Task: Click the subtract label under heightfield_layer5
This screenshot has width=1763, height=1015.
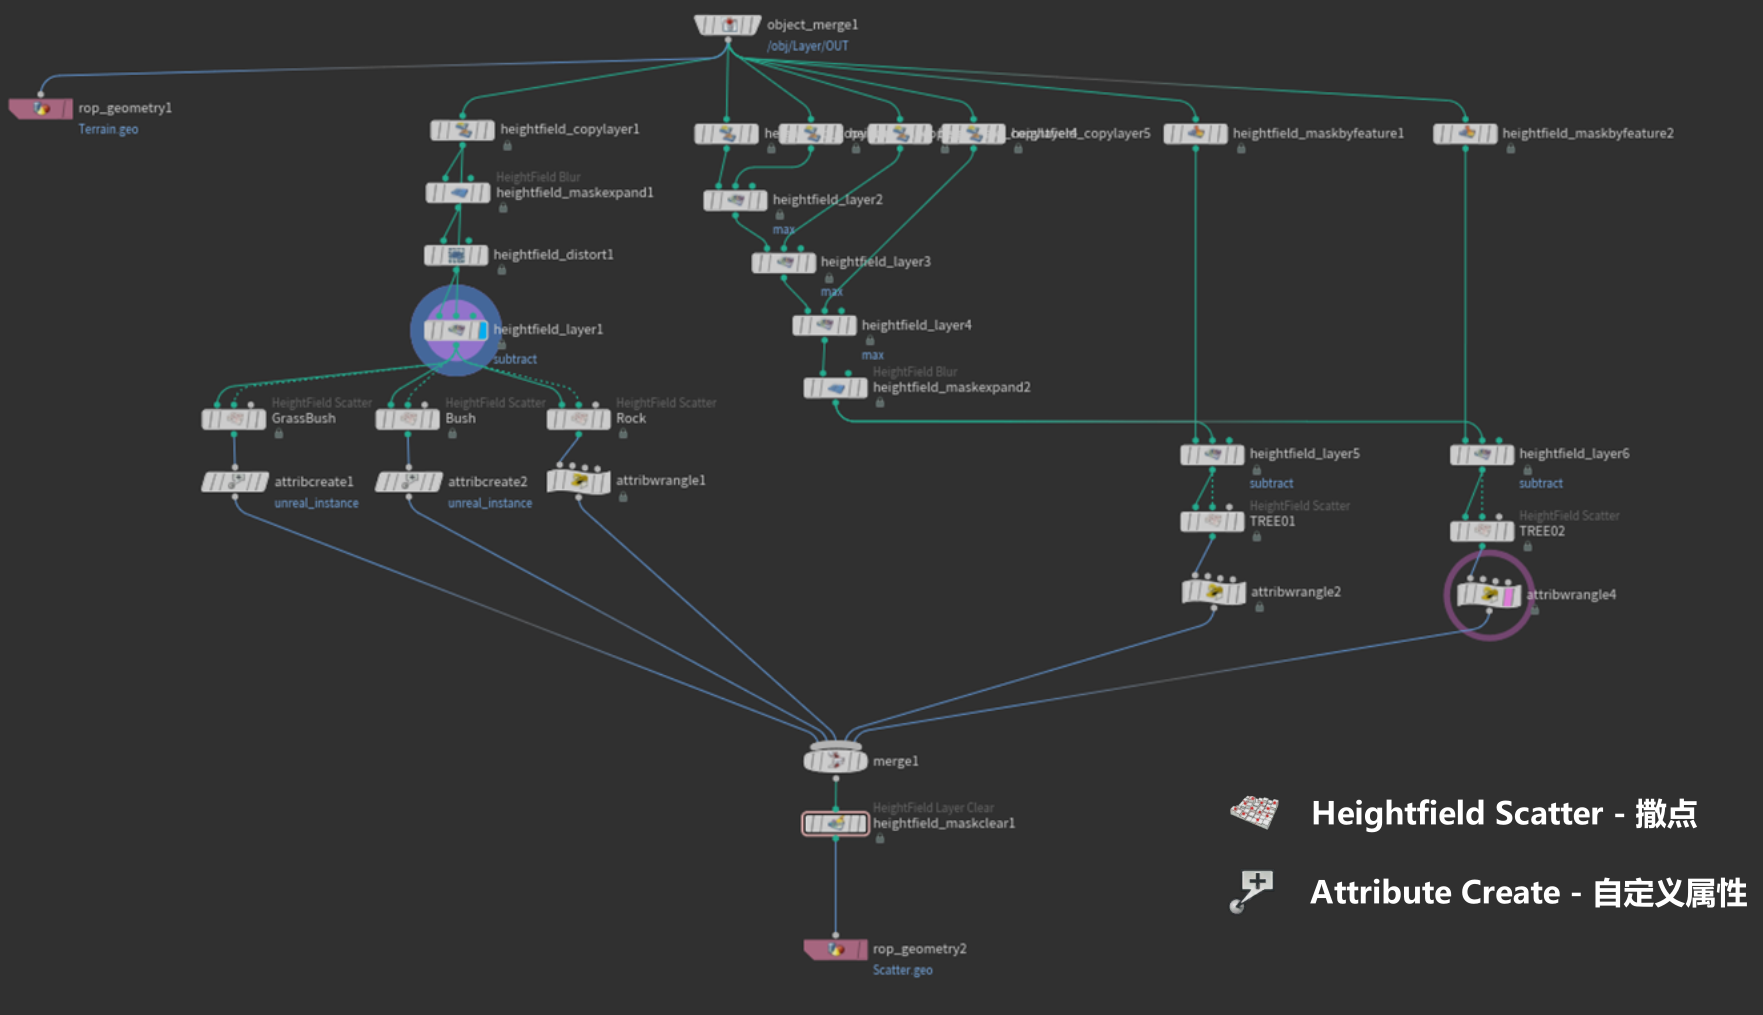Action: 1271,484
